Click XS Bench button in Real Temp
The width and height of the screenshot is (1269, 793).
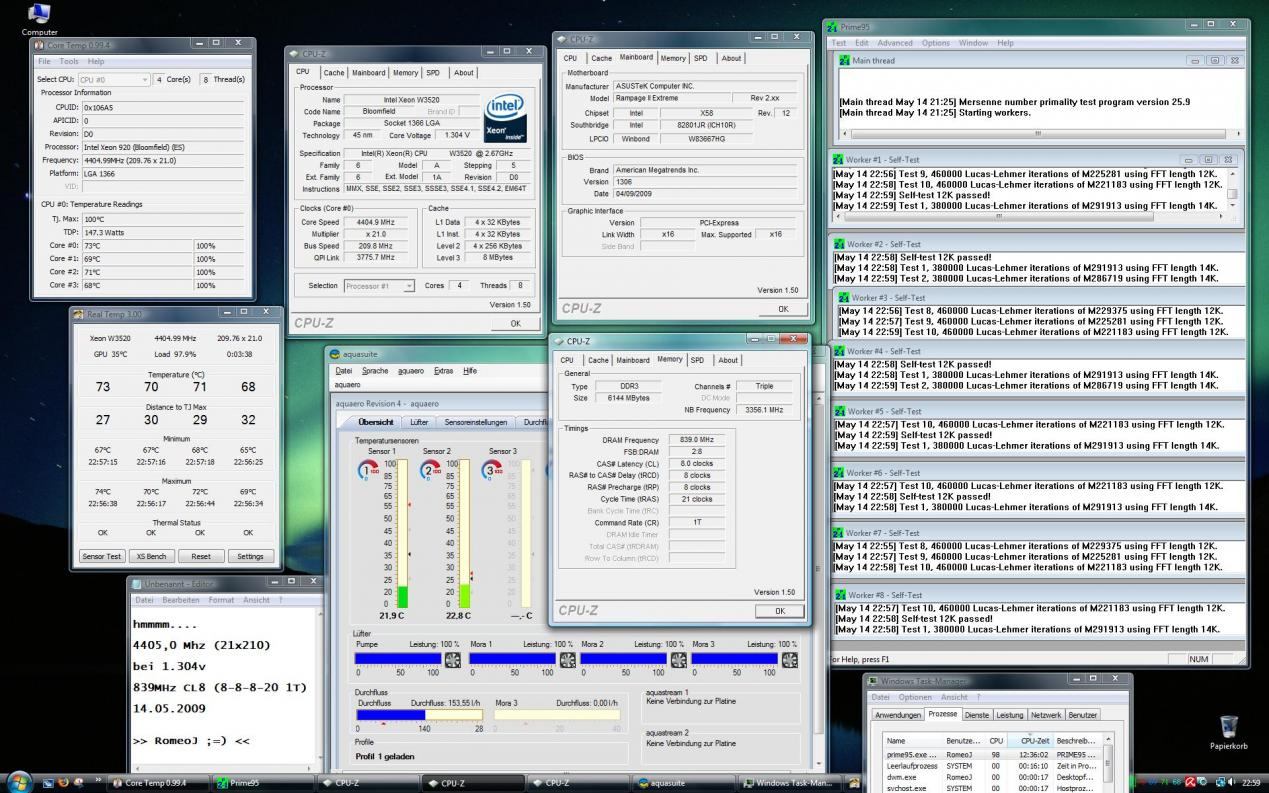click(151, 556)
